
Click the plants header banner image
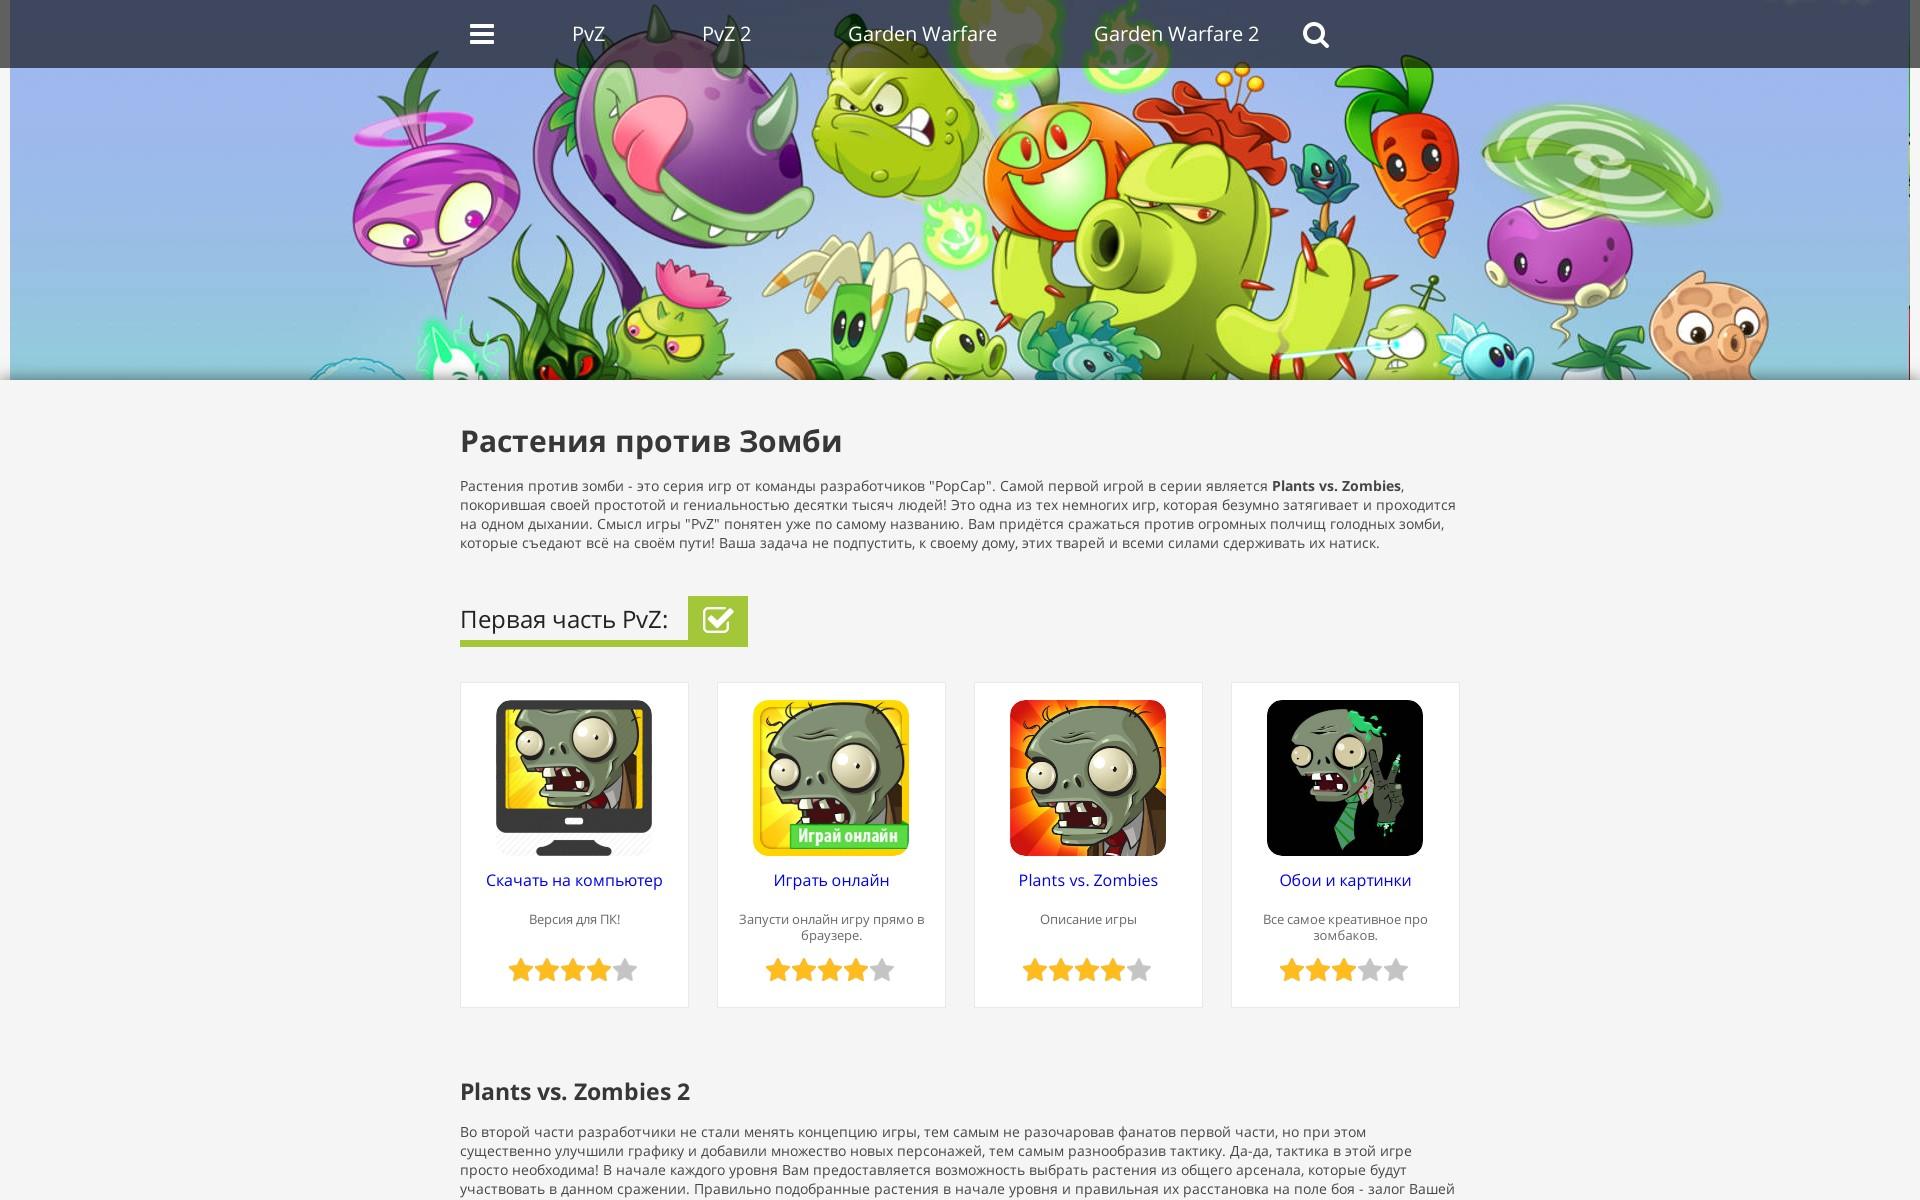tap(960, 224)
